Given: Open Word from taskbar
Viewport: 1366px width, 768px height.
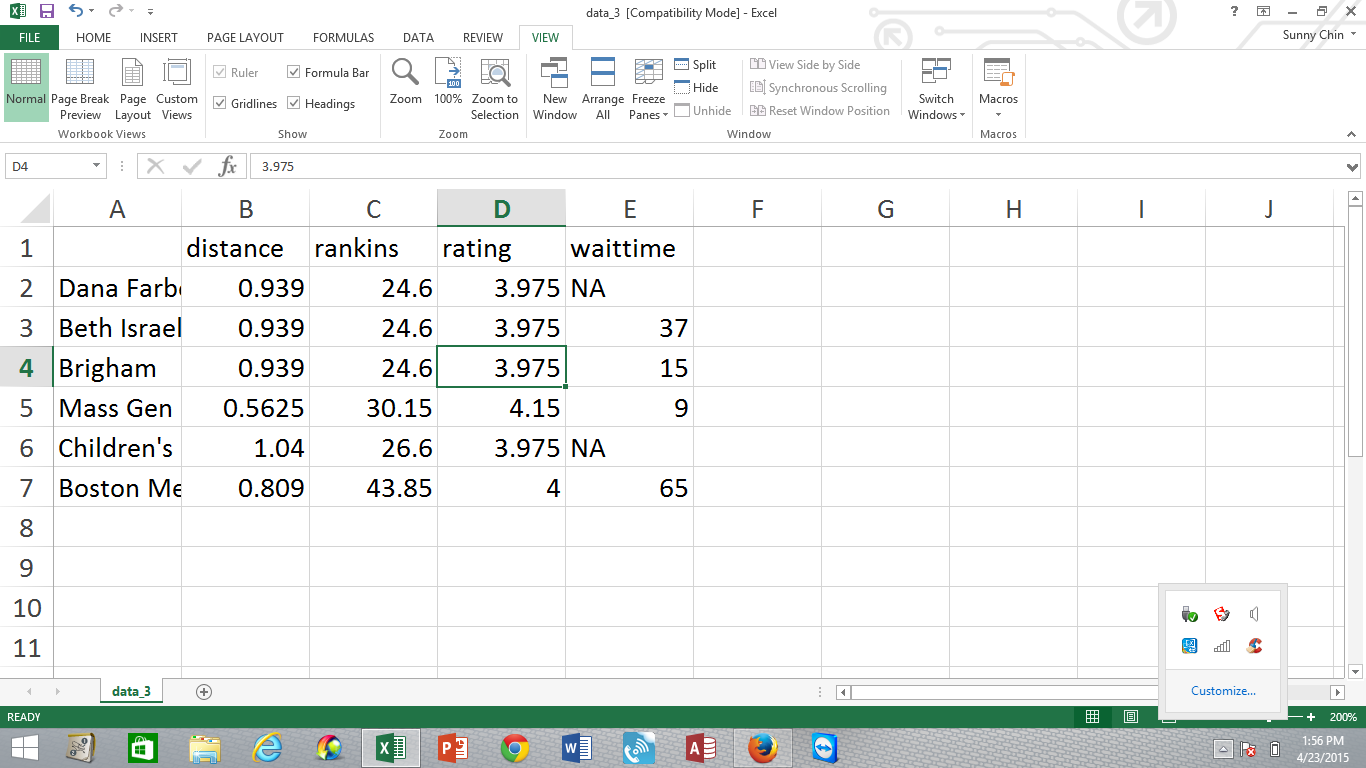Looking at the screenshot, I should point(577,748).
